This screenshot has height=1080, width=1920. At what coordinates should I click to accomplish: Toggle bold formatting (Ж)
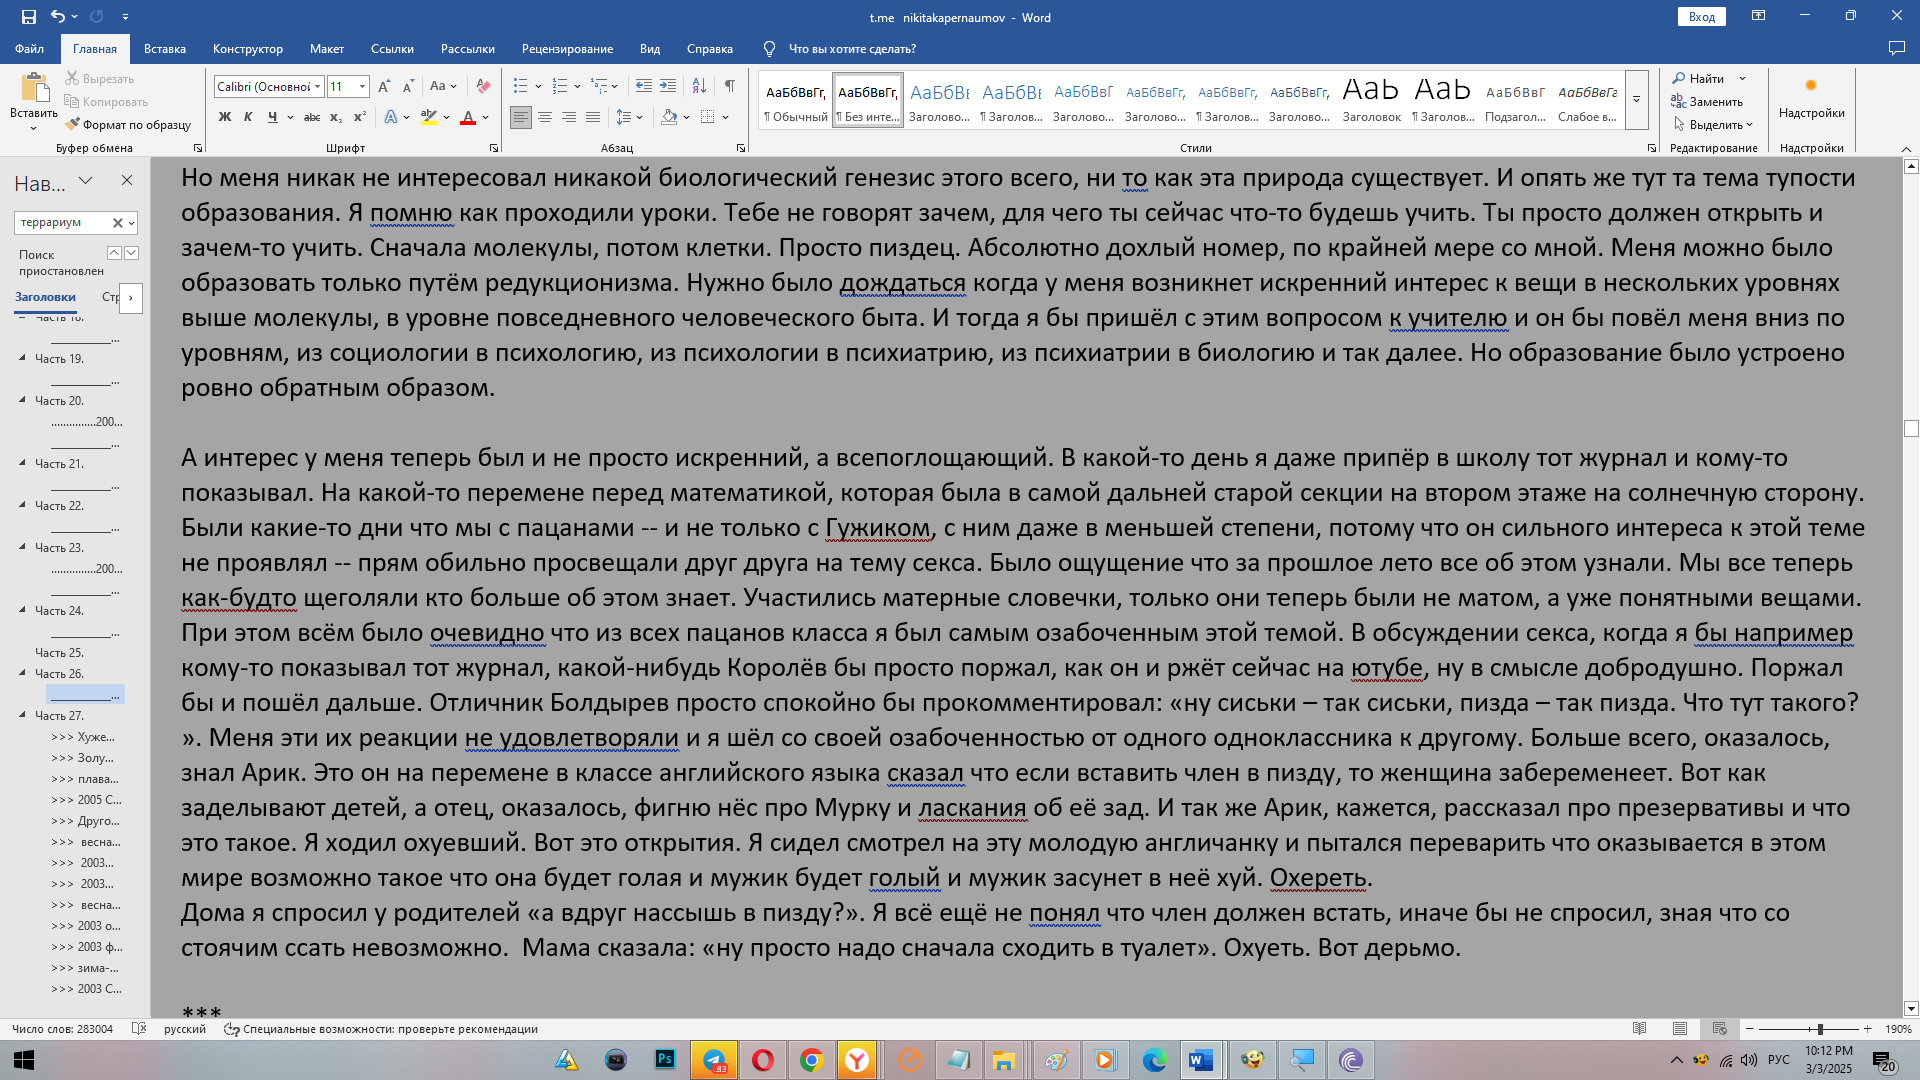click(225, 117)
